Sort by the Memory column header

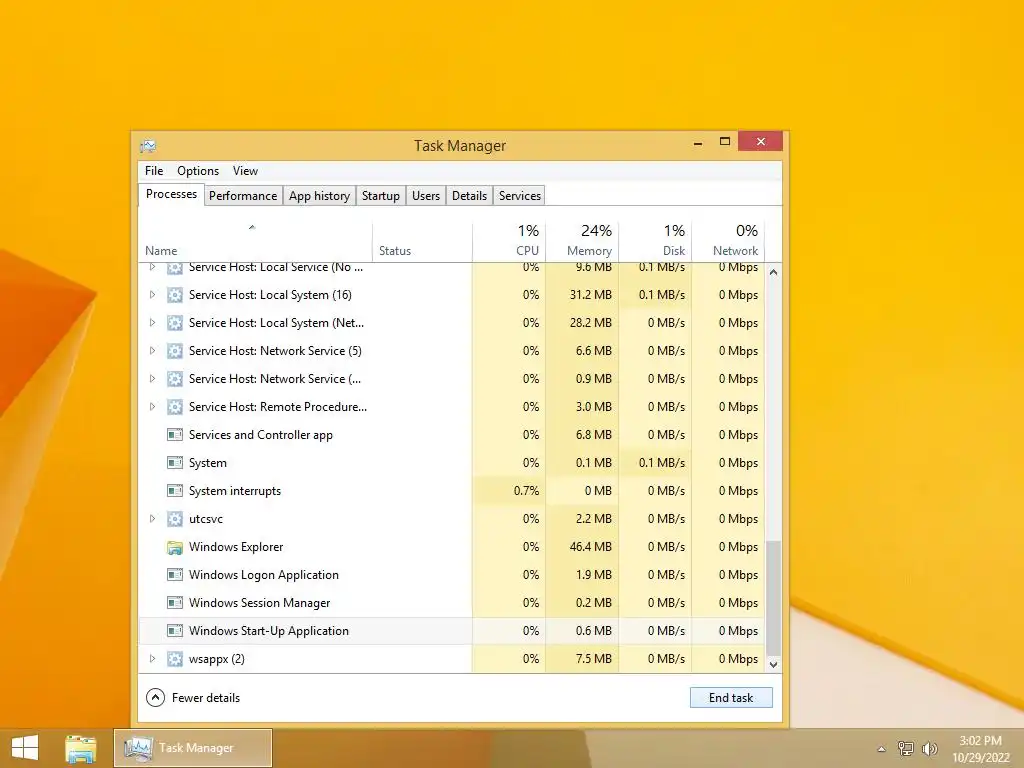582,242
